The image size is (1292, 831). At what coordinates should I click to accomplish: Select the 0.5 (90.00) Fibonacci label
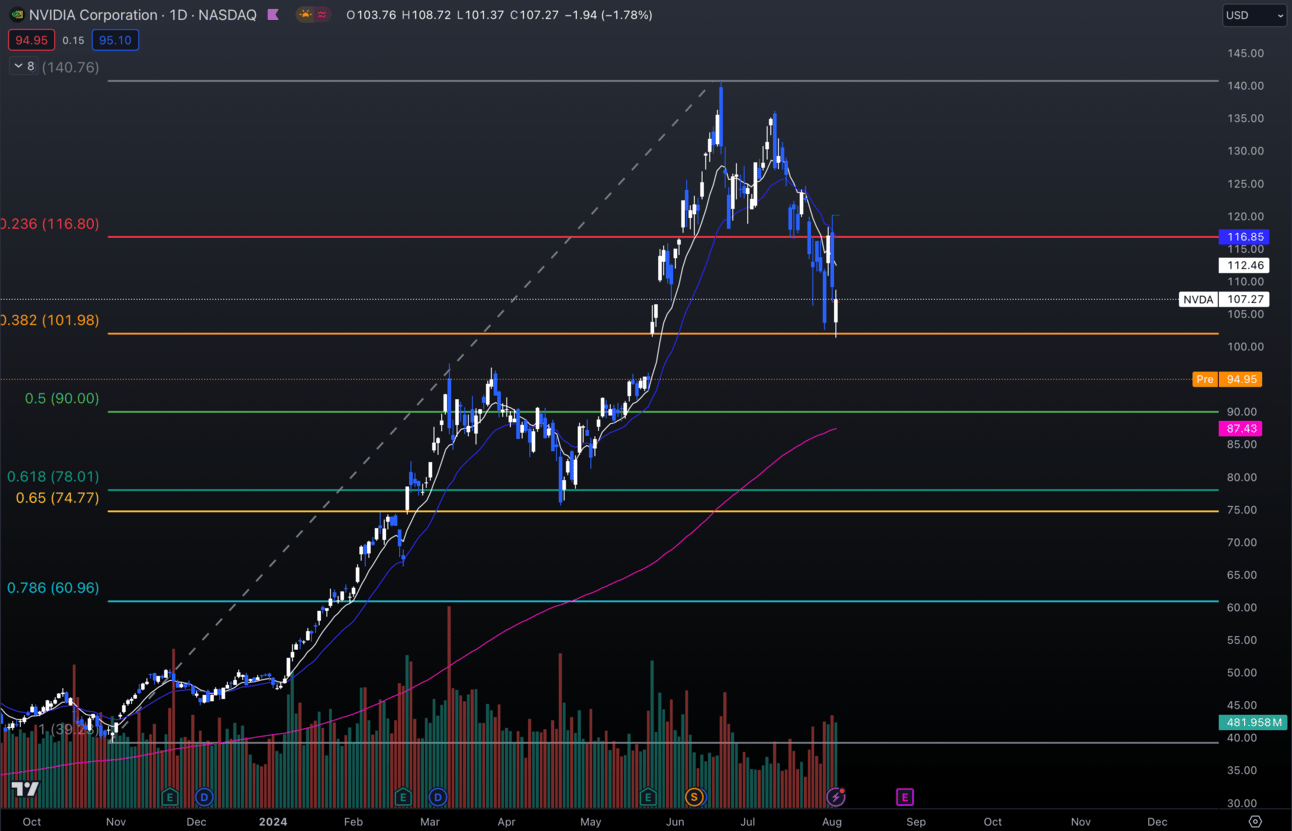pyautogui.click(x=62, y=398)
